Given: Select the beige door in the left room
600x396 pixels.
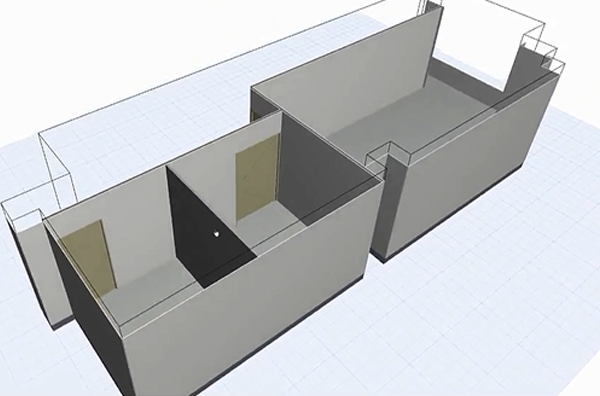Looking at the screenshot, I should click(90, 258).
